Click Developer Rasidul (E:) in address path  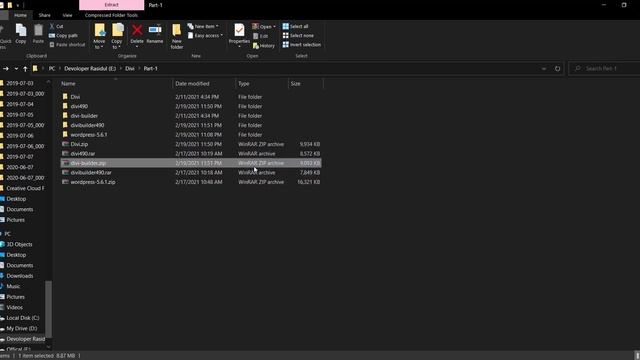(x=90, y=69)
